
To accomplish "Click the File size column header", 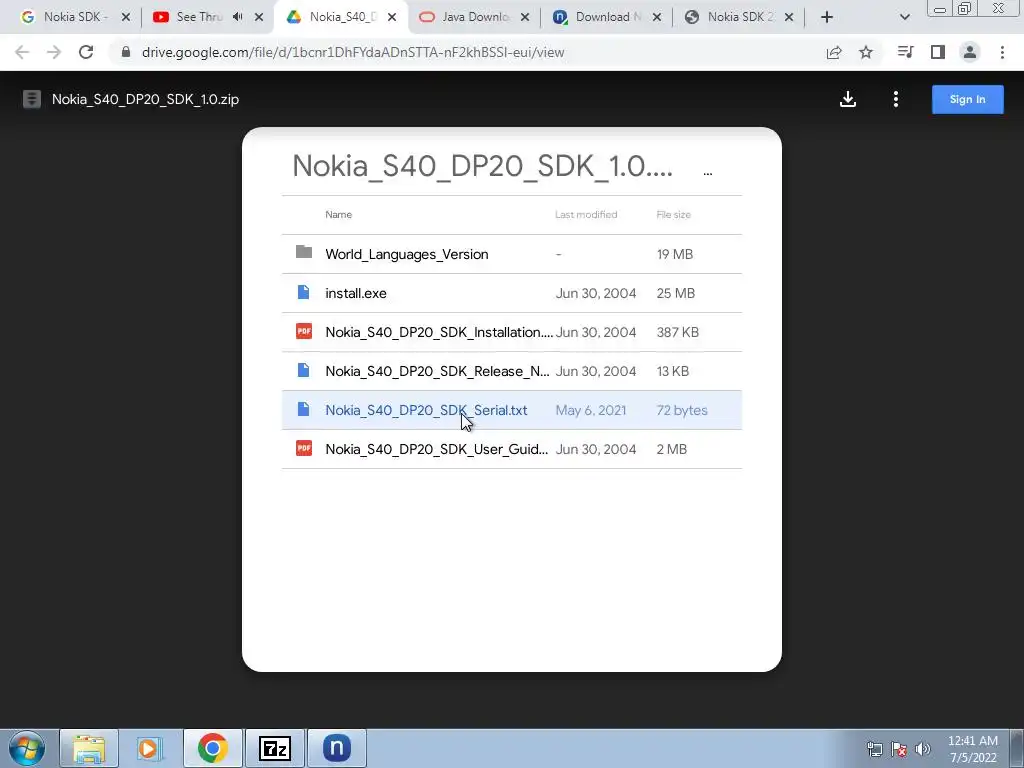I will click(673, 214).
